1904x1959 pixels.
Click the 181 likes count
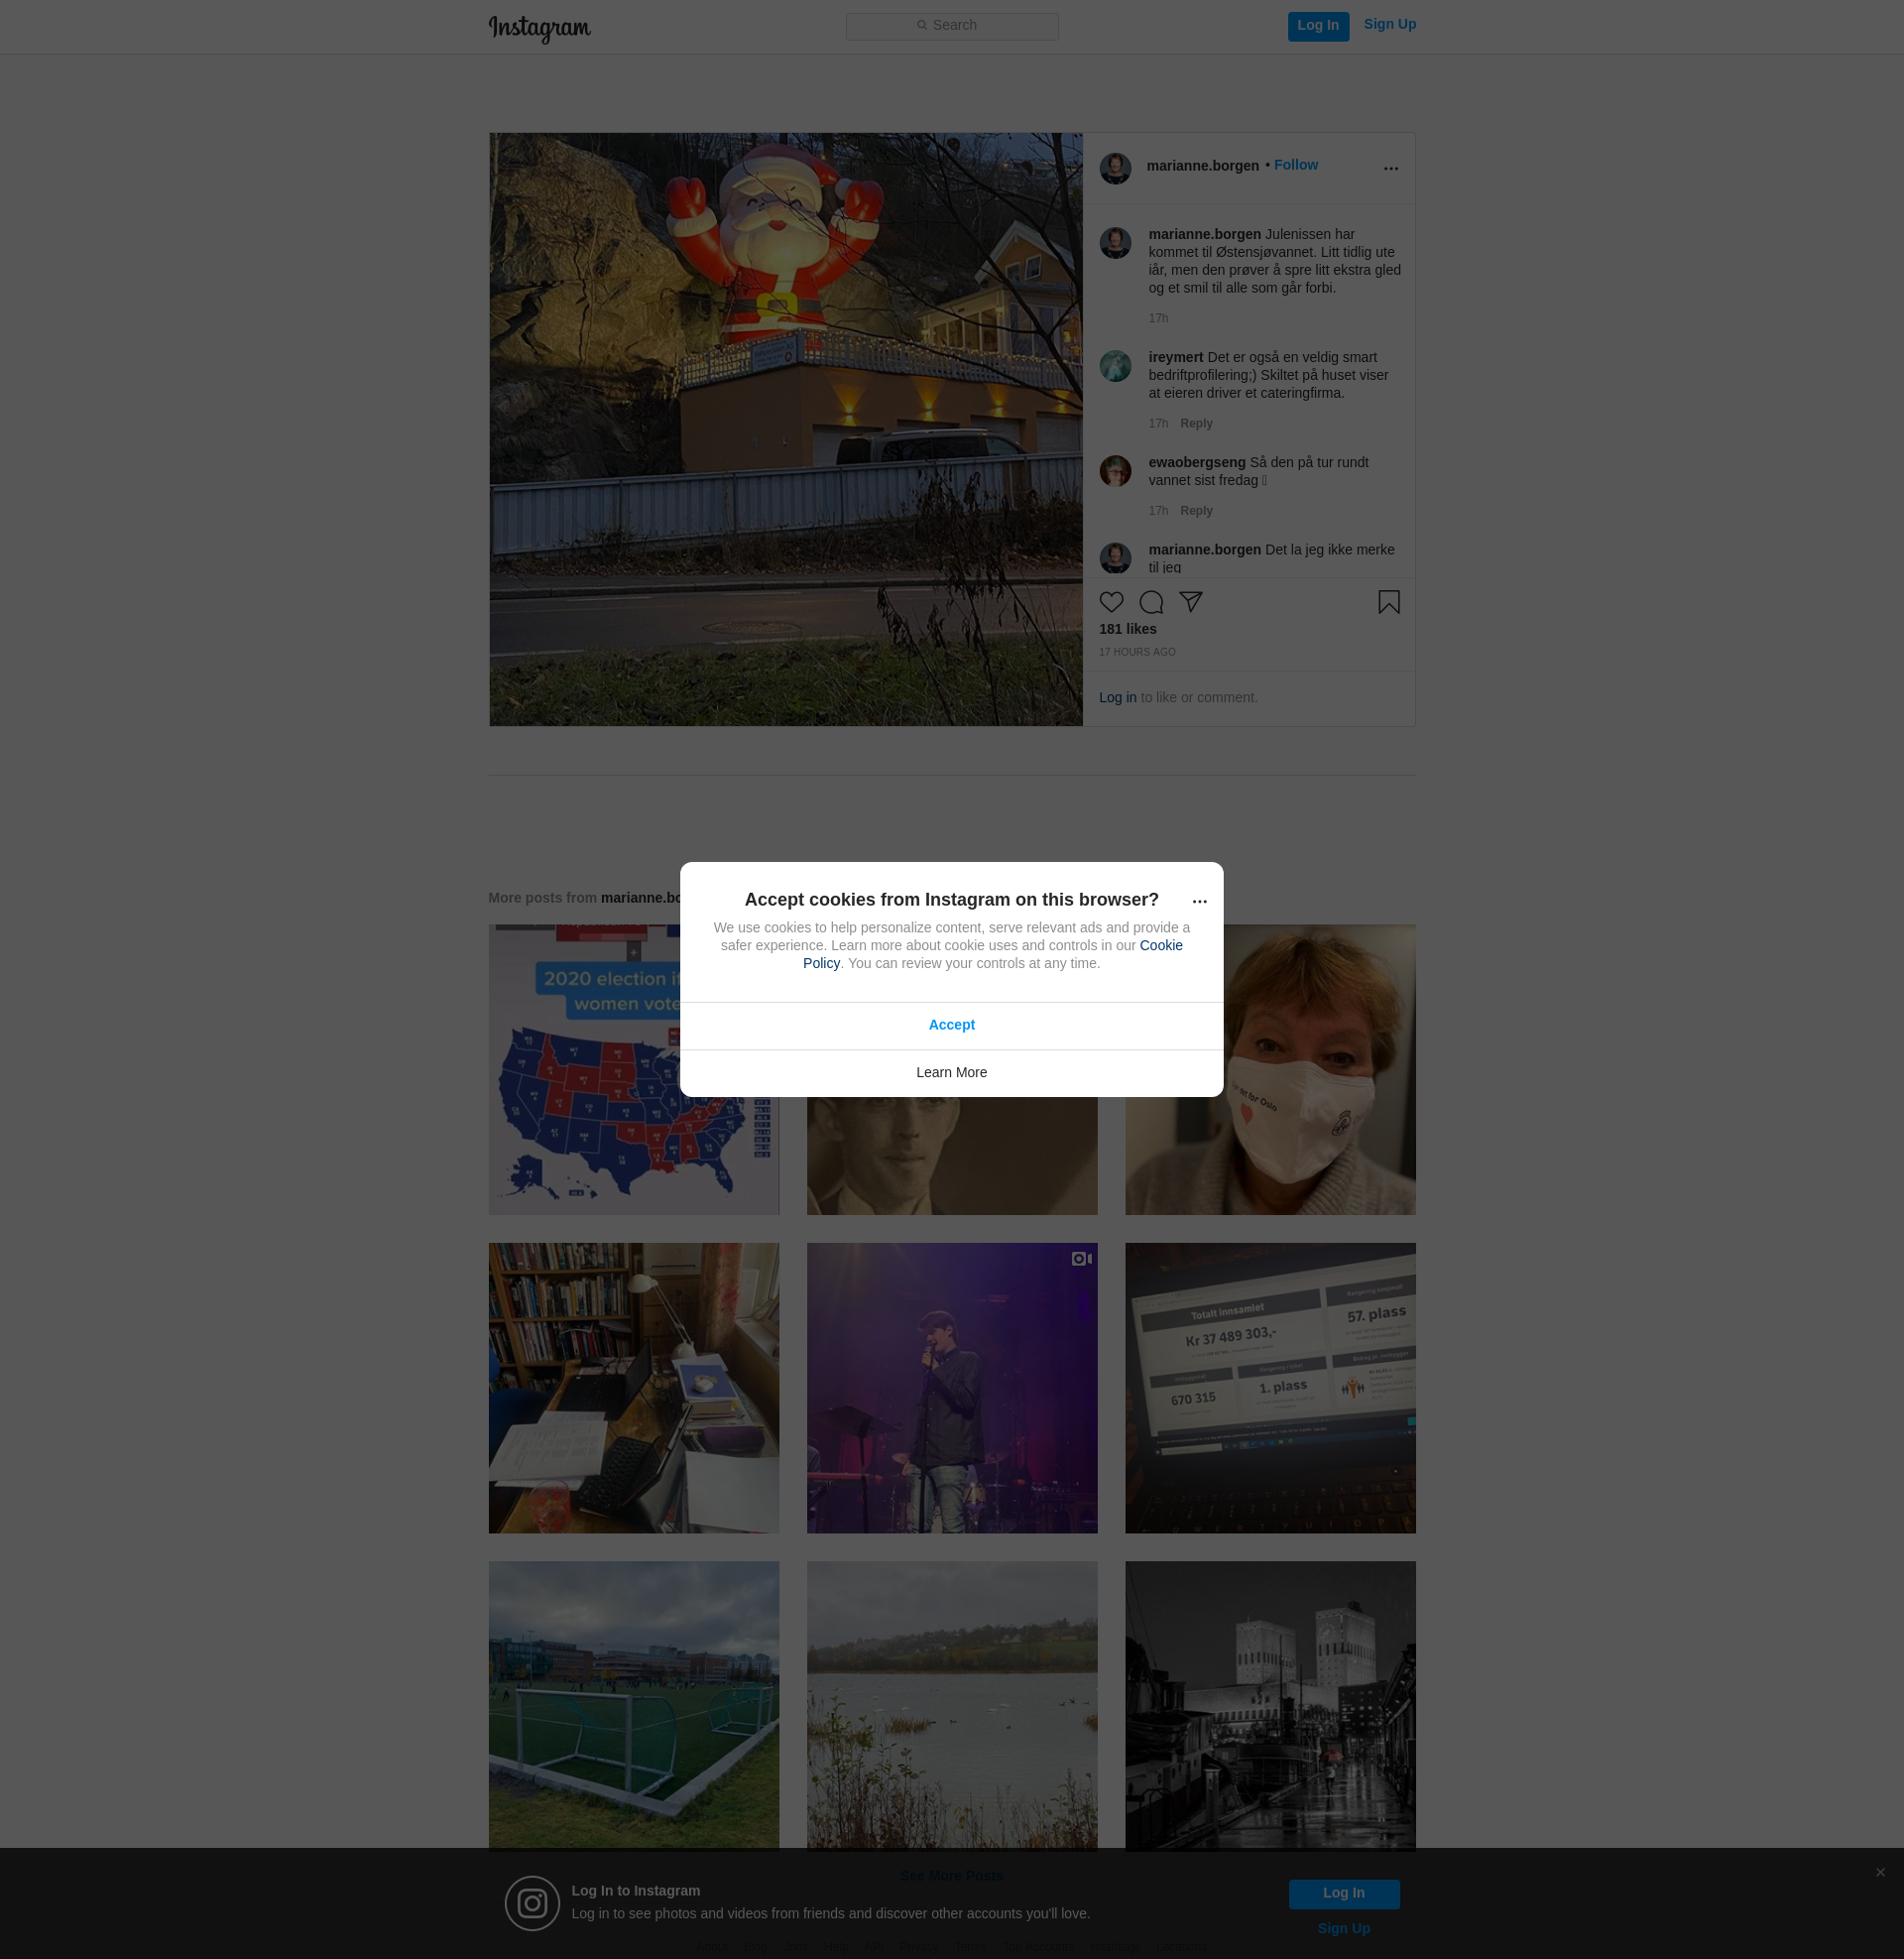pyautogui.click(x=1127, y=629)
